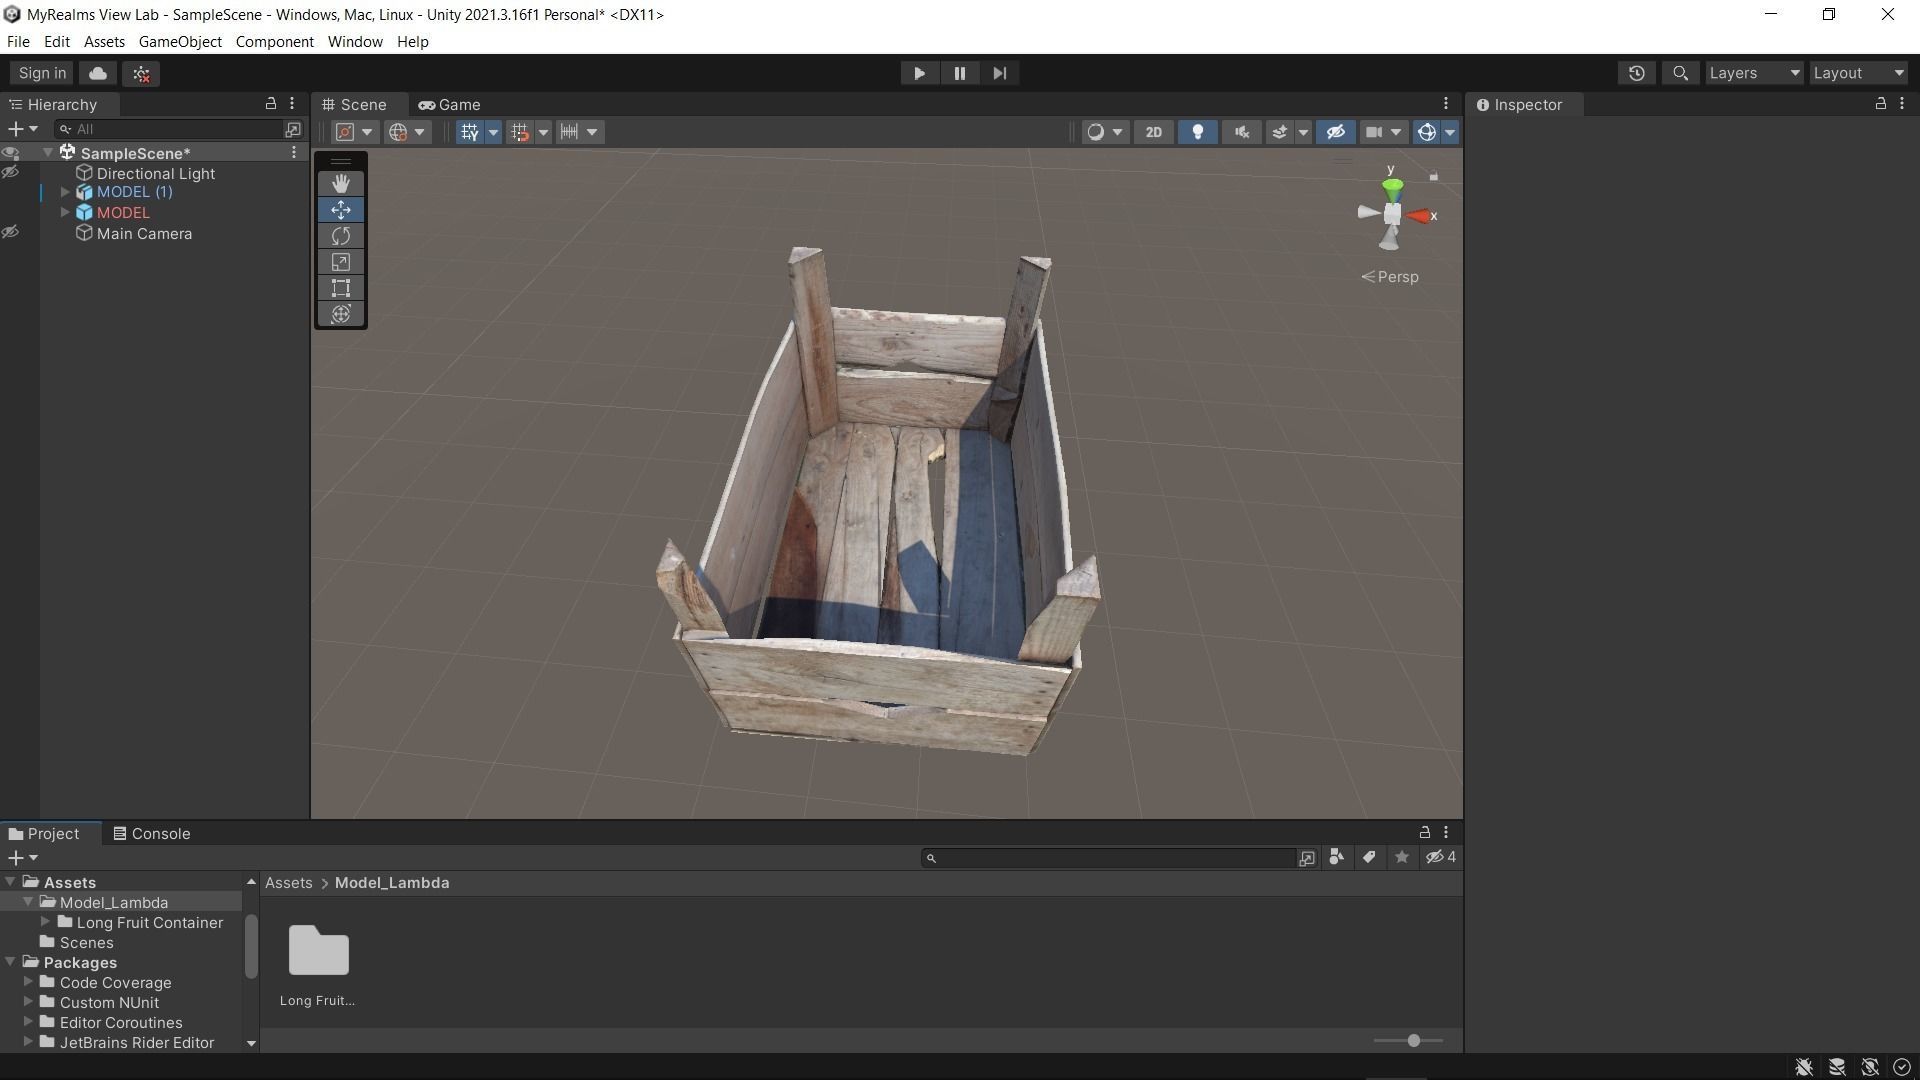Select the Scale tool
Viewport: 1920px width, 1080px height.
pos(341,262)
